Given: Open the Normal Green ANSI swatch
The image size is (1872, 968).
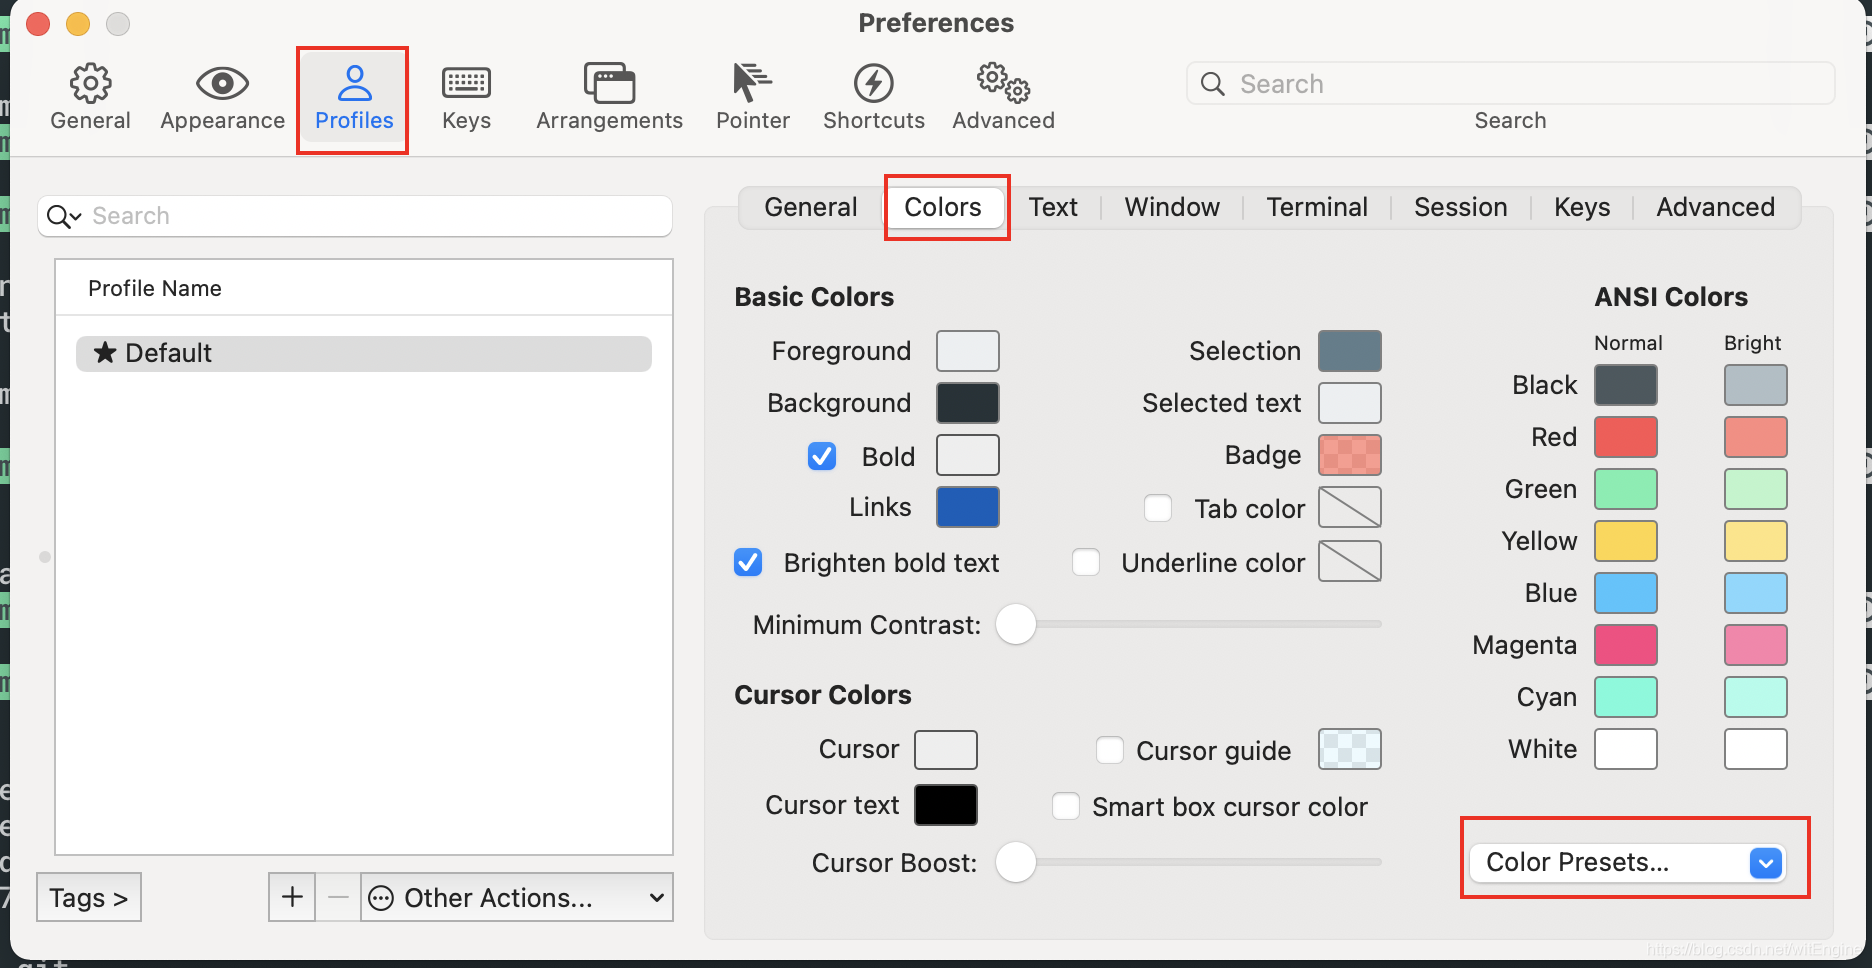Looking at the screenshot, I should 1626,489.
